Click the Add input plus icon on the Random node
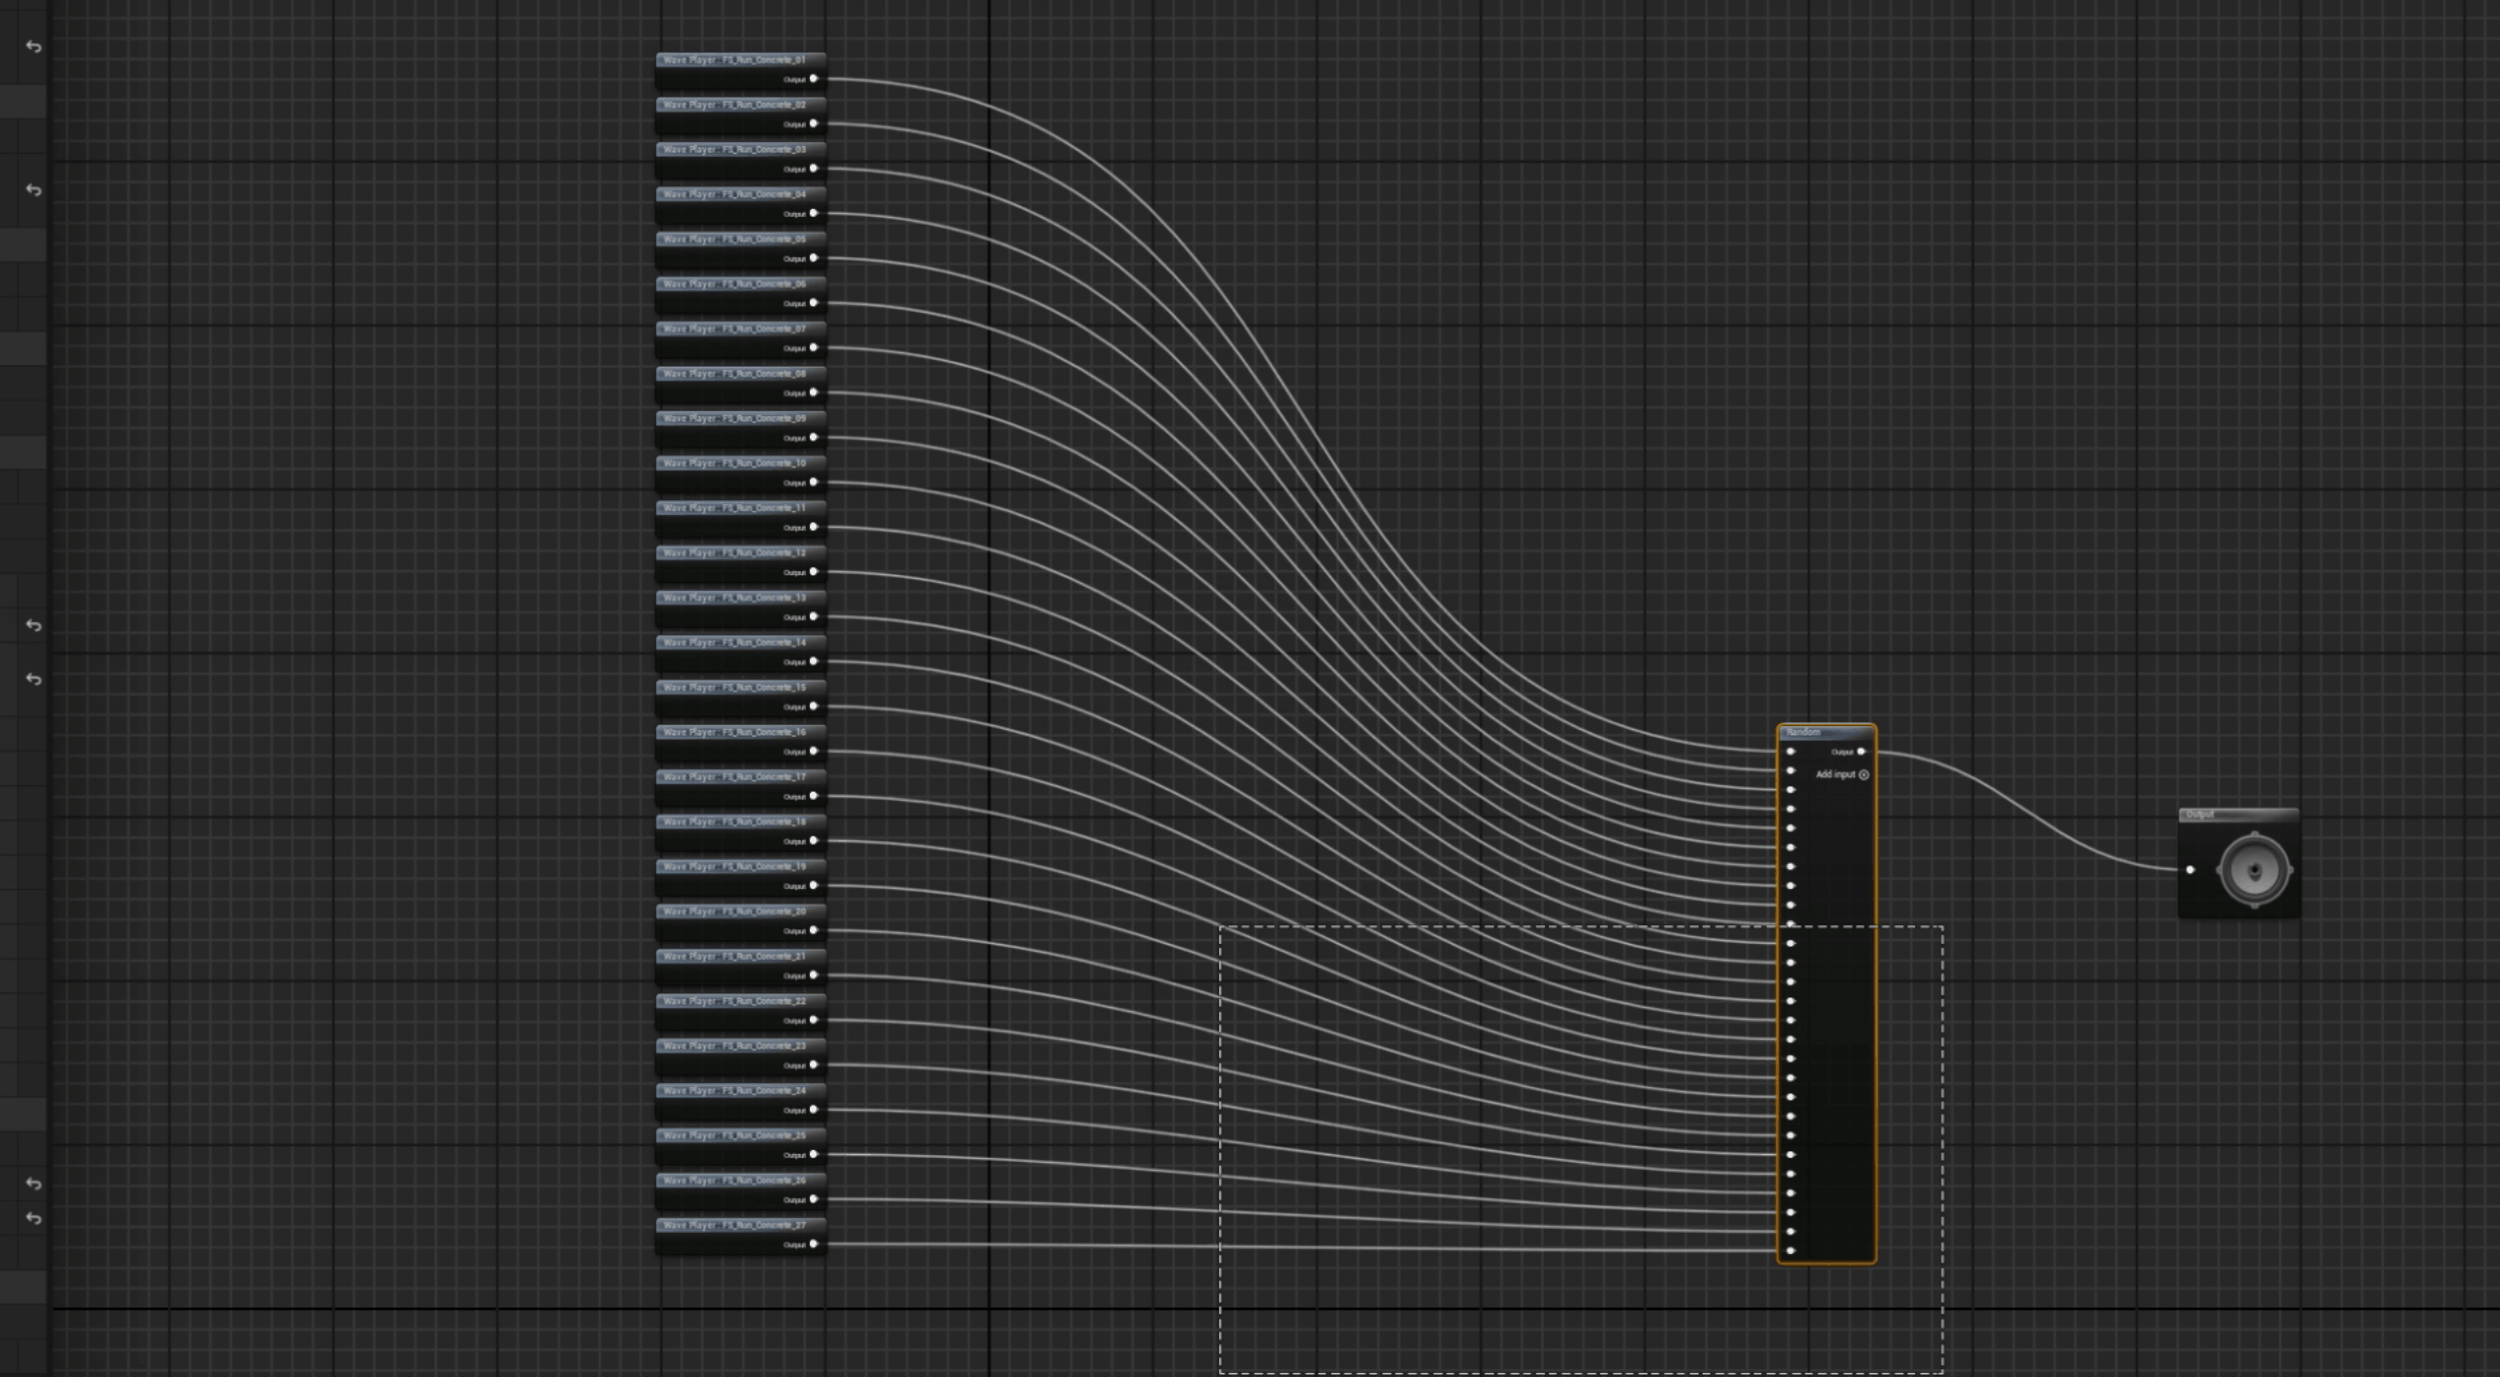Image resolution: width=2500 pixels, height=1377 pixels. click(x=1864, y=775)
